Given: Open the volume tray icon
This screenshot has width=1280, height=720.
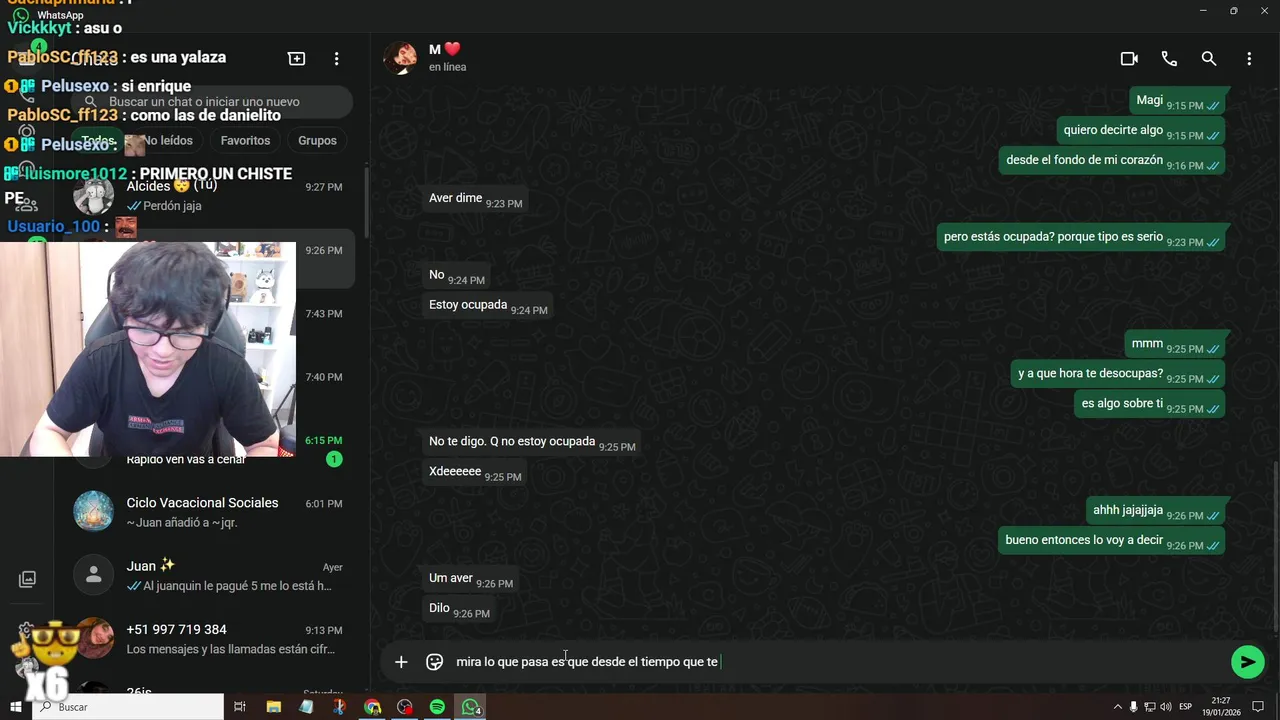Looking at the screenshot, I should [x=1165, y=707].
